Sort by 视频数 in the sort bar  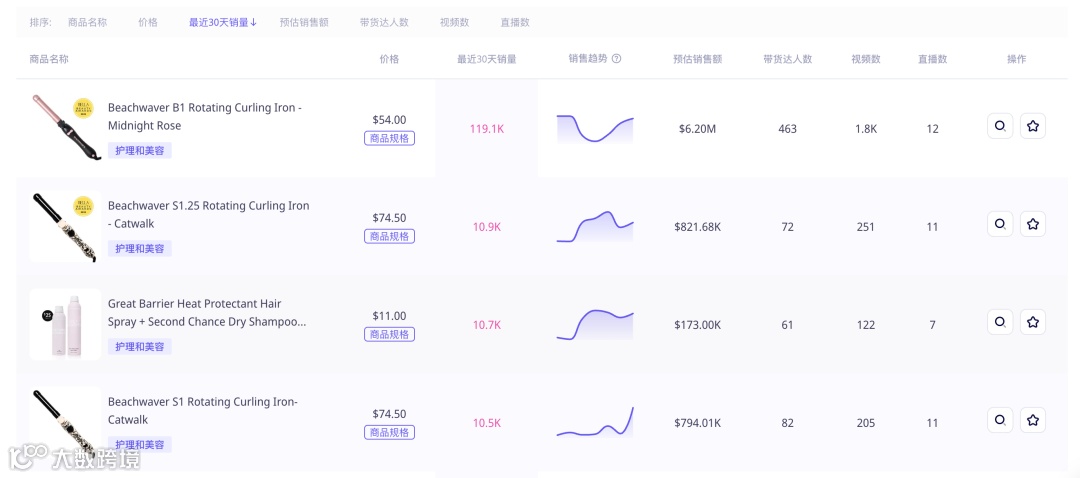coord(455,22)
